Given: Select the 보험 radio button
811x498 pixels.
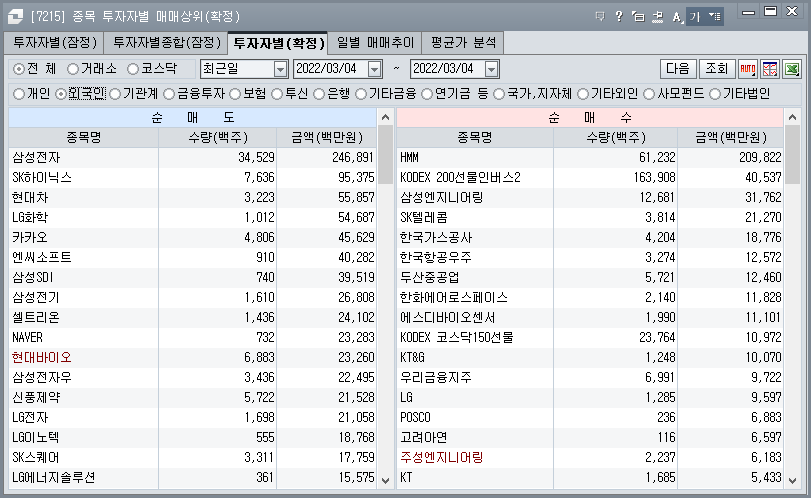Looking at the screenshot, I should coord(235,94).
